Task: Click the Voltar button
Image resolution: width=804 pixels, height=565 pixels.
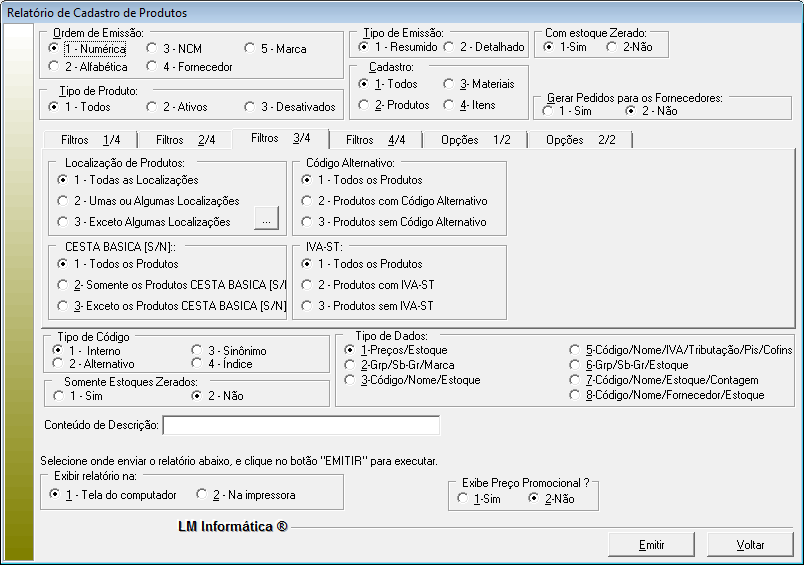Action: point(750,545)
